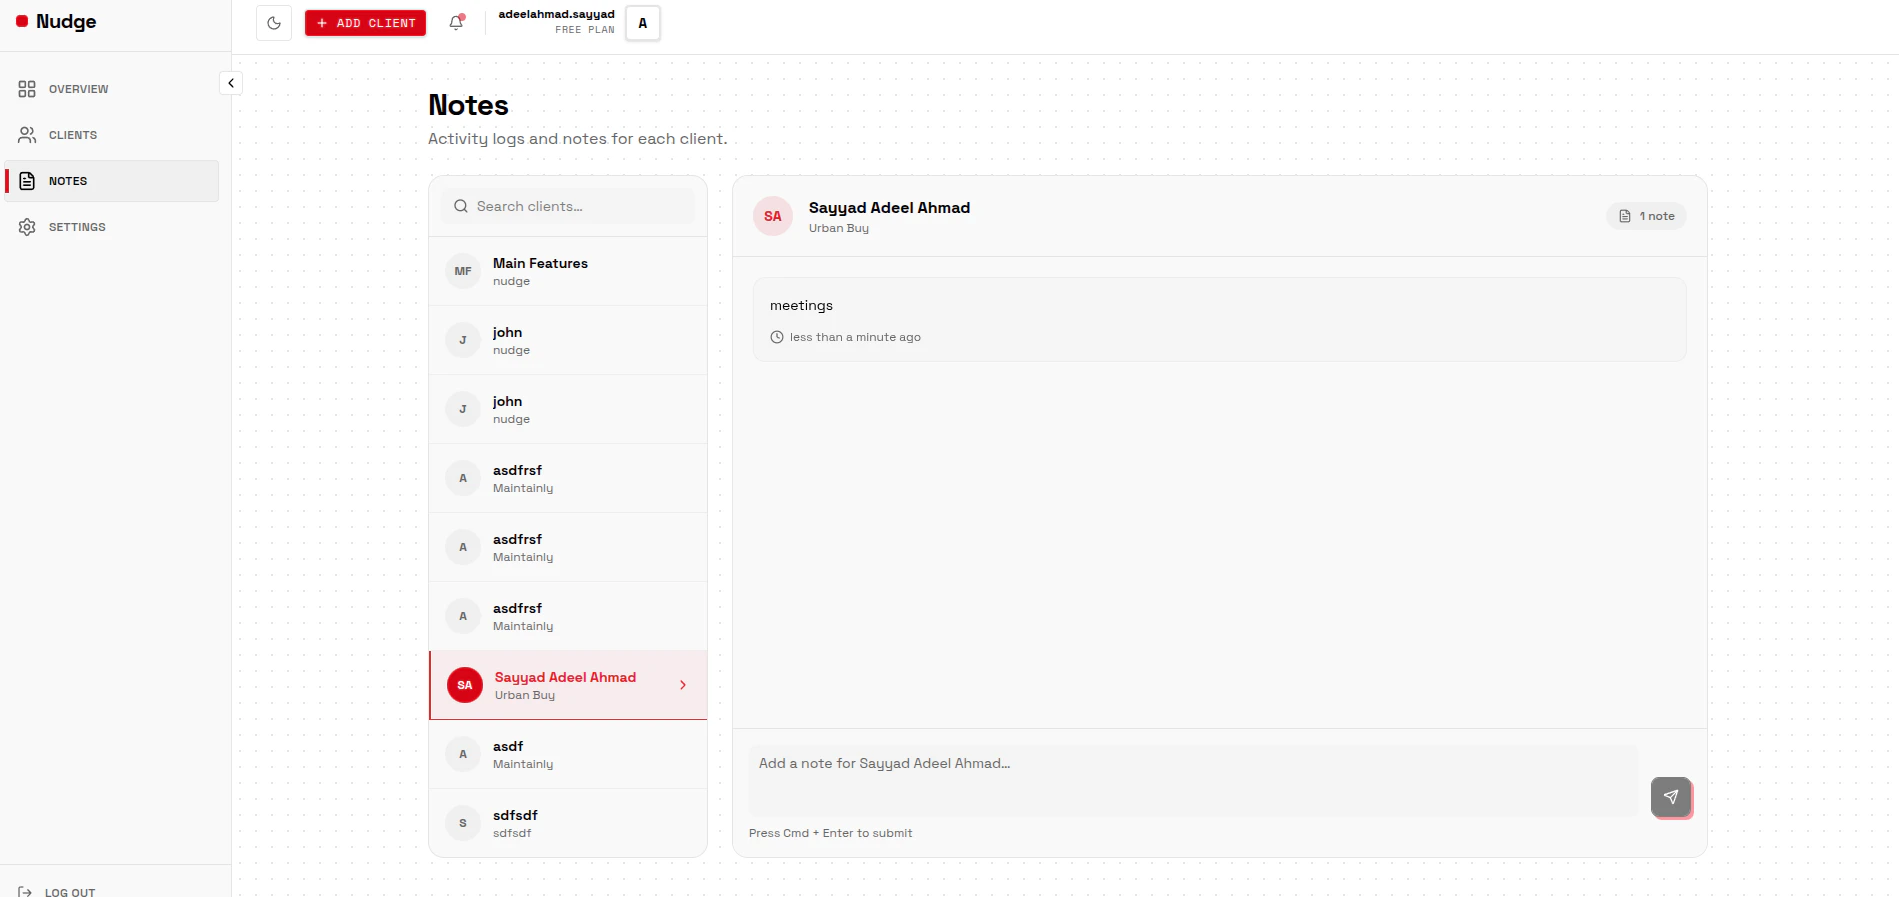Image resolution: width=1899 pixels, height=897 pixels.
Task: Select the Main Features client
Action: 568,271
